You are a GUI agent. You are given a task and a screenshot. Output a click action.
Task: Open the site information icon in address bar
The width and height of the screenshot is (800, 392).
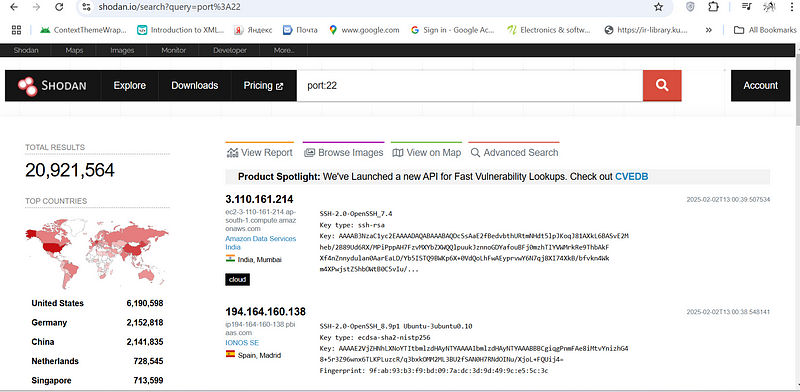coord(87,7)
